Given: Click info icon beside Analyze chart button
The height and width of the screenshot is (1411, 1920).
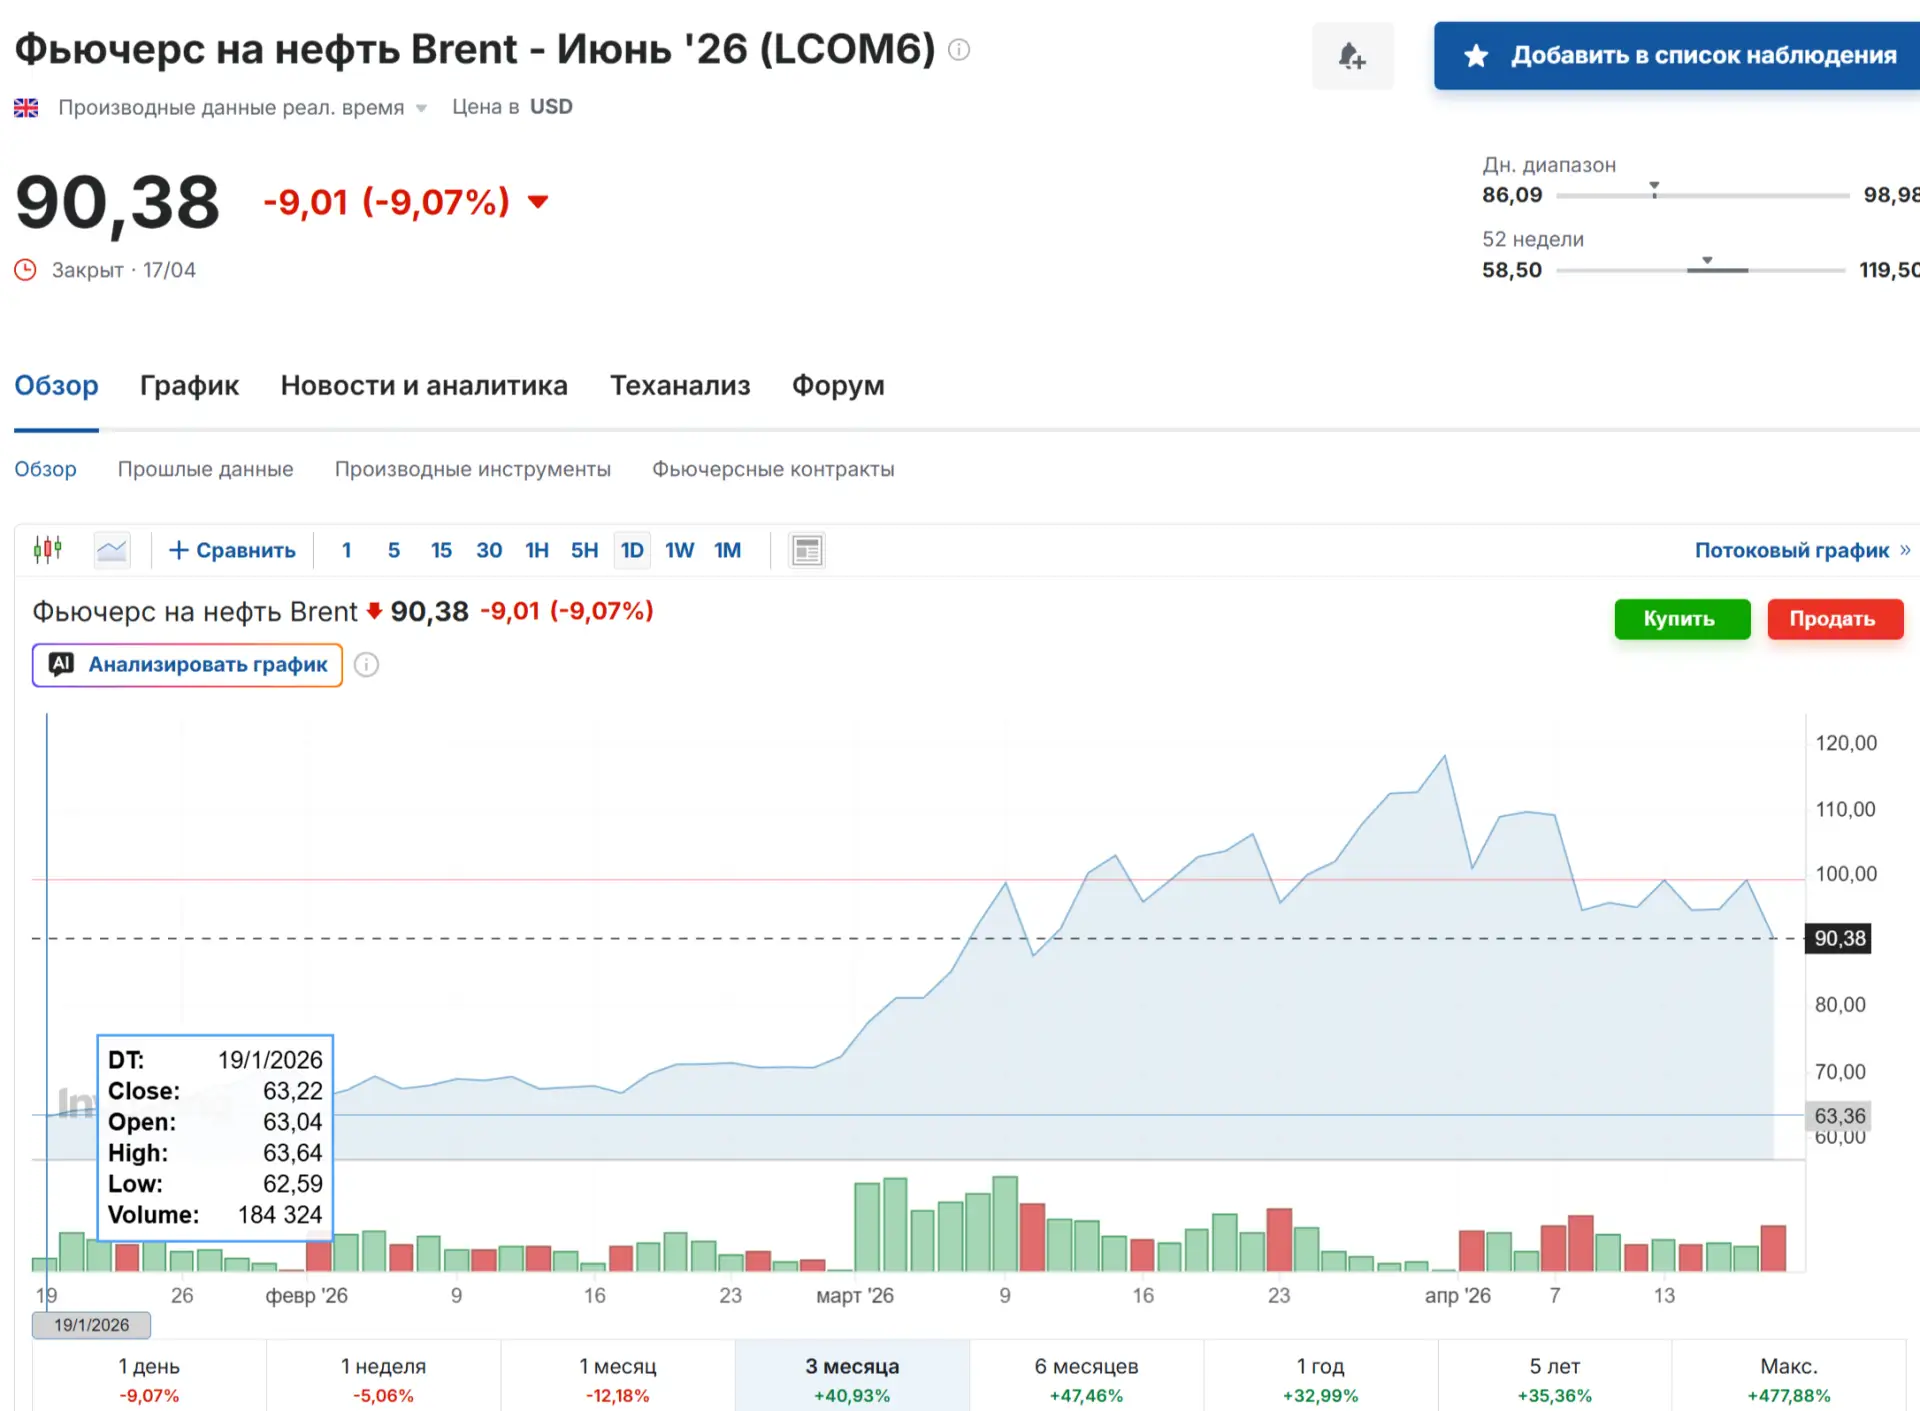Looking at the screenshot, I should [367, 665].
